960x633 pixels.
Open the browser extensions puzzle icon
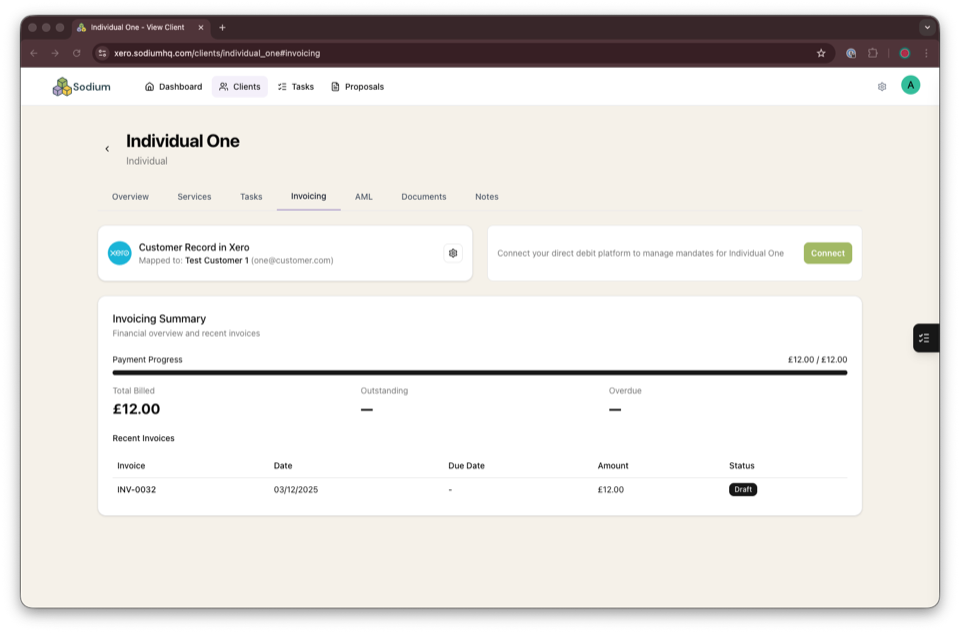[871, 52]
